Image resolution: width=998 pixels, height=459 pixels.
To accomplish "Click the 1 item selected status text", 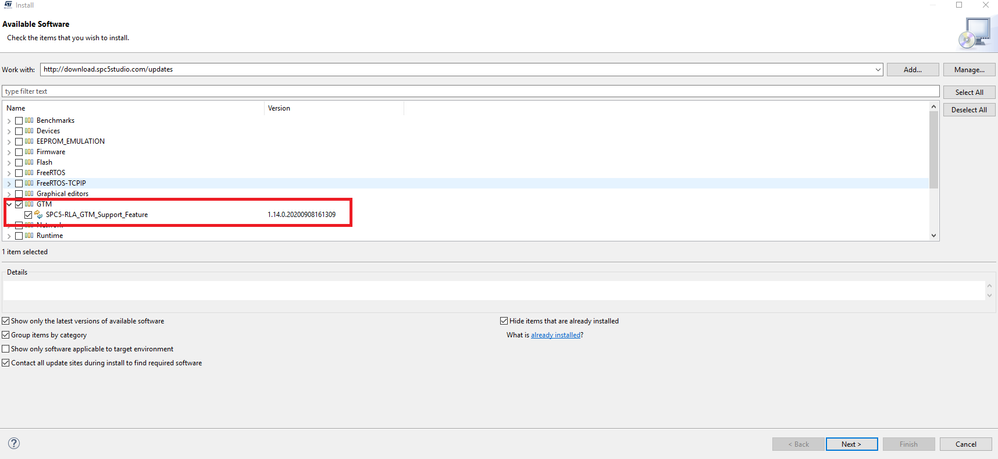I will (25, 251).
